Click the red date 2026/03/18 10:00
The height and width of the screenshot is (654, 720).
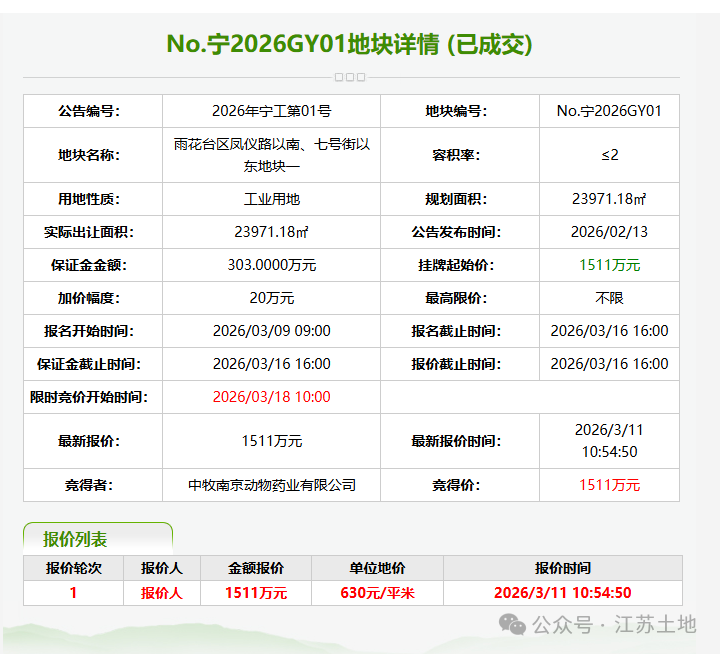(271, 397)
